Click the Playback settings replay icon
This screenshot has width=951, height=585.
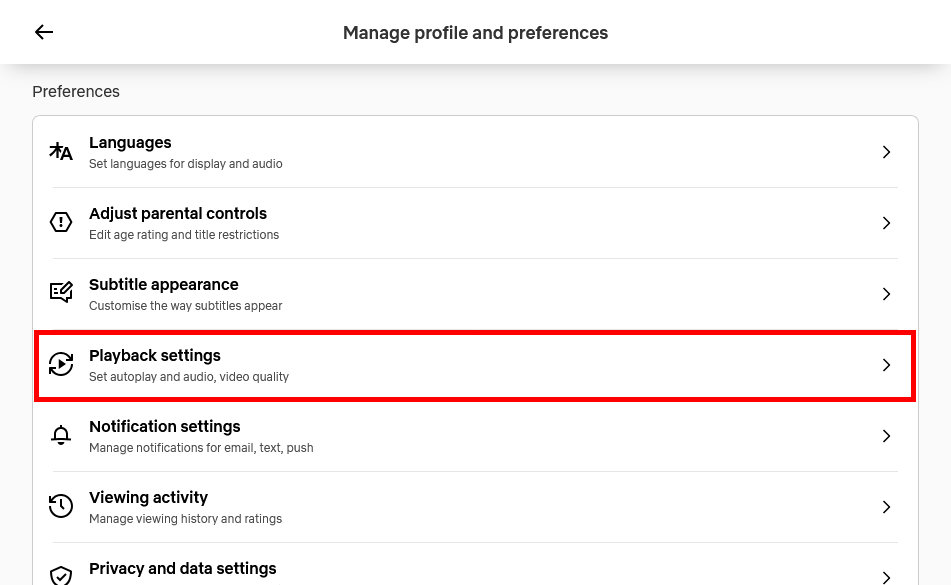[61, 364]
